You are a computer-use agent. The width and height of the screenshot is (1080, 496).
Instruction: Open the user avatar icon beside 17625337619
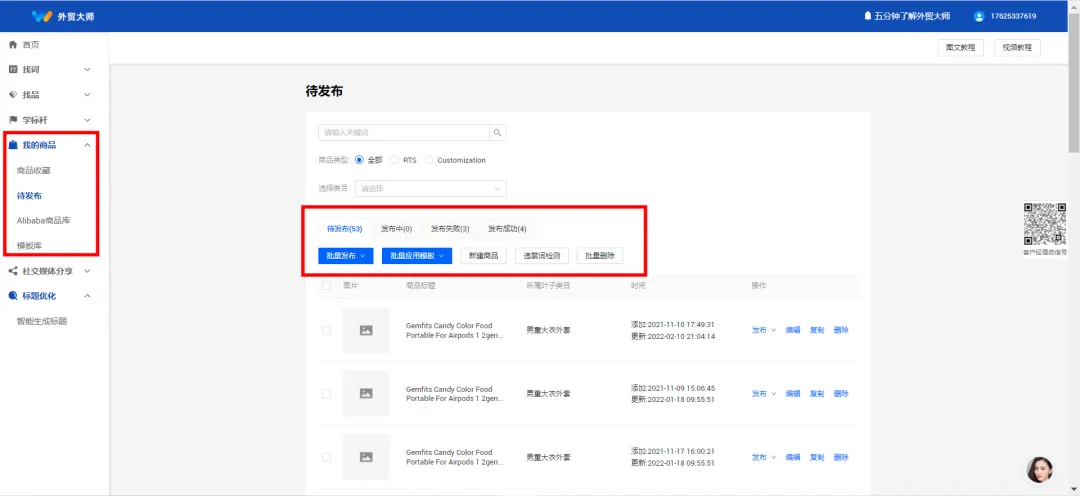click(979, 16)
